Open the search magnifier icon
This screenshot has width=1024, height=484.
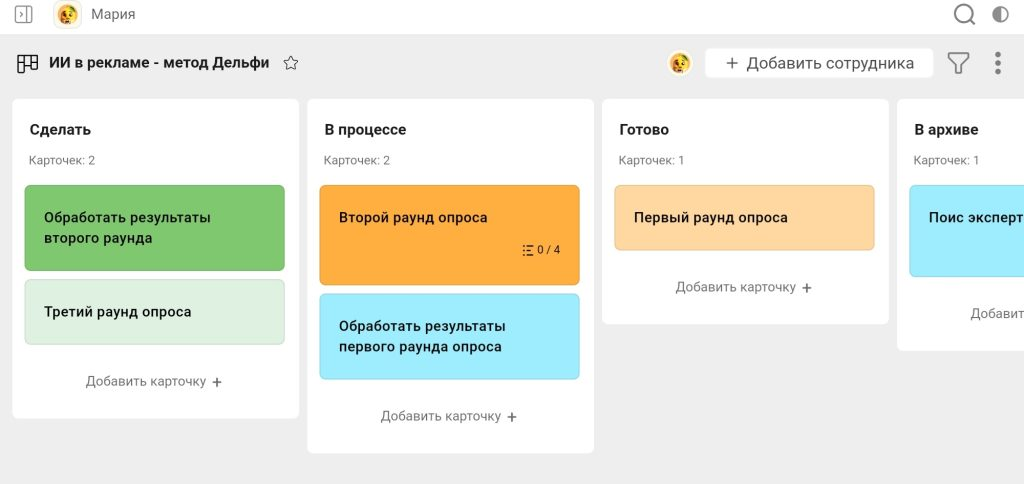tap(964, 14)
